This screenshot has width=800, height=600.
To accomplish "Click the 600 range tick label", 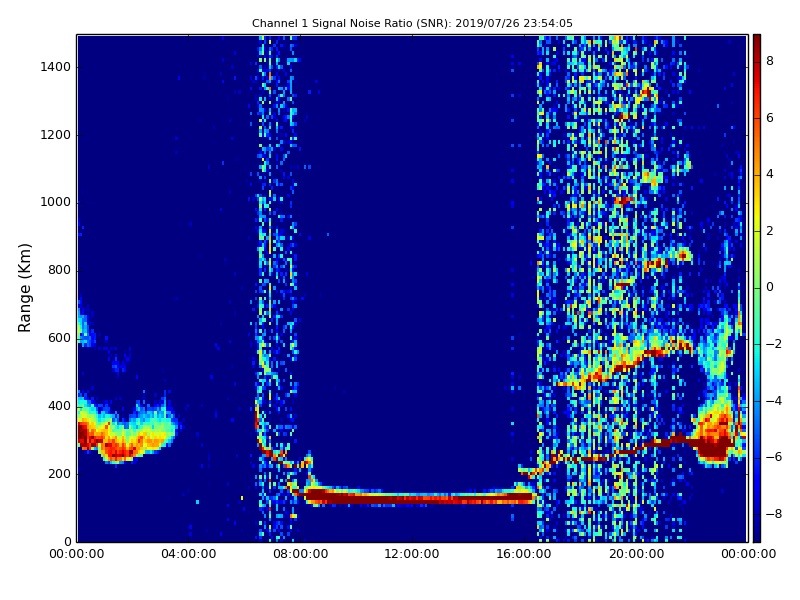I will point(59,338).
